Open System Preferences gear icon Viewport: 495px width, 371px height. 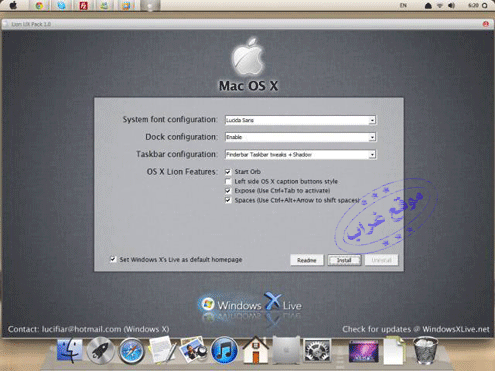[317, 350]
